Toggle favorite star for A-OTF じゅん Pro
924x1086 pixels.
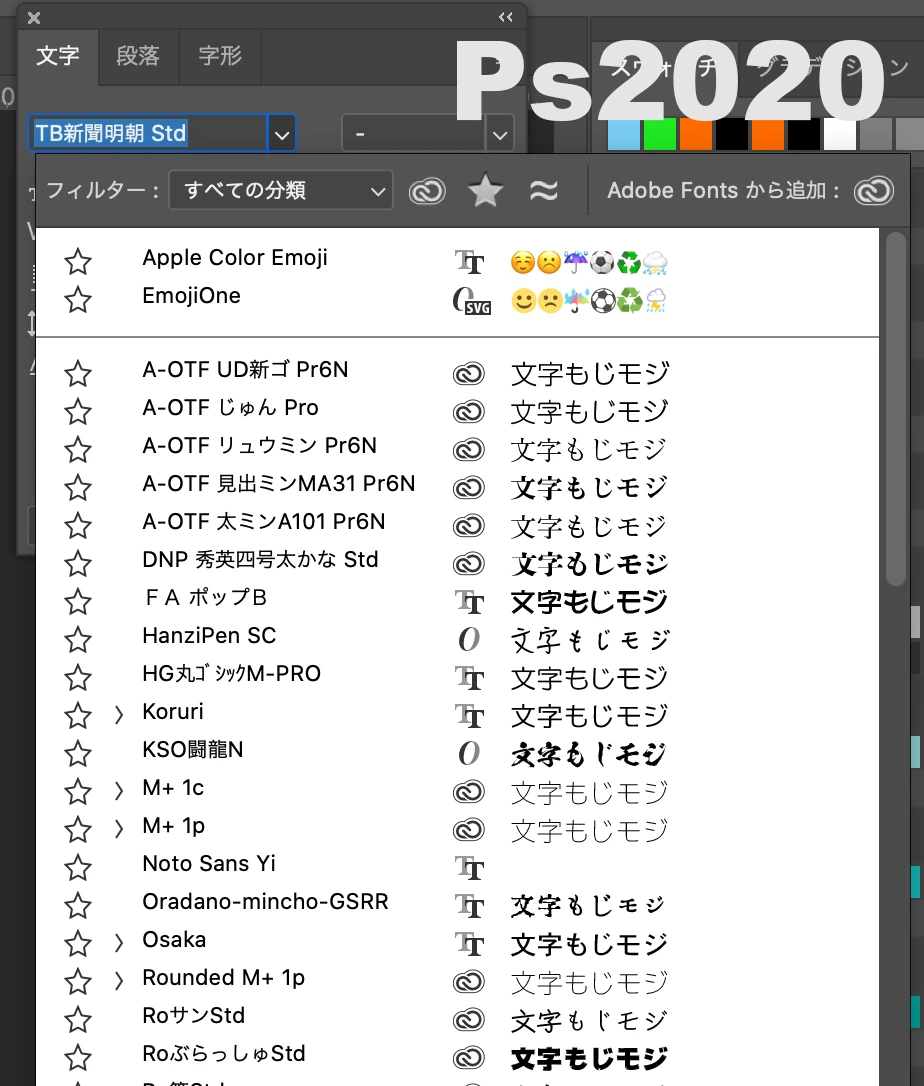[78, 412]
